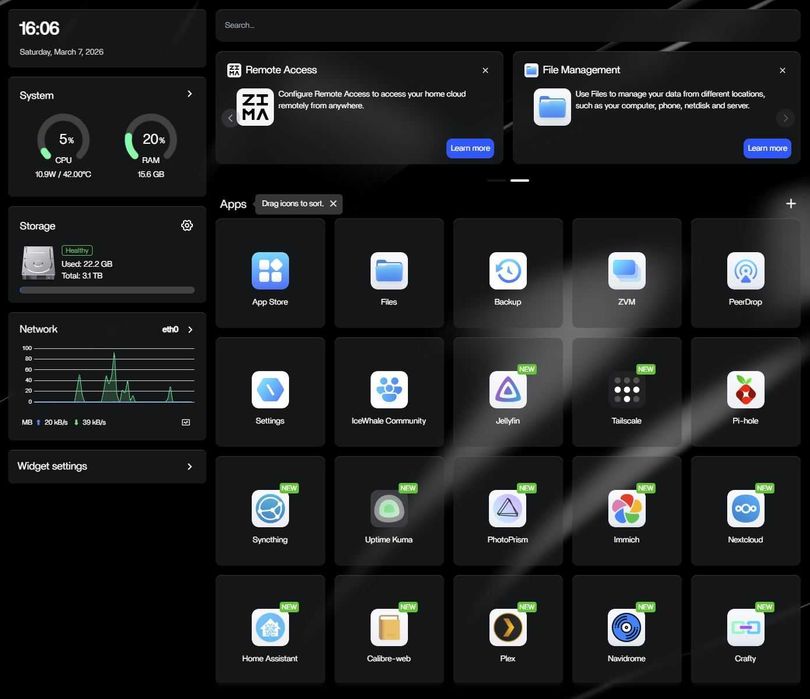Screen dimensions: 810x699
Task: Click the RAM usage gauge
Action: point(151,138)
